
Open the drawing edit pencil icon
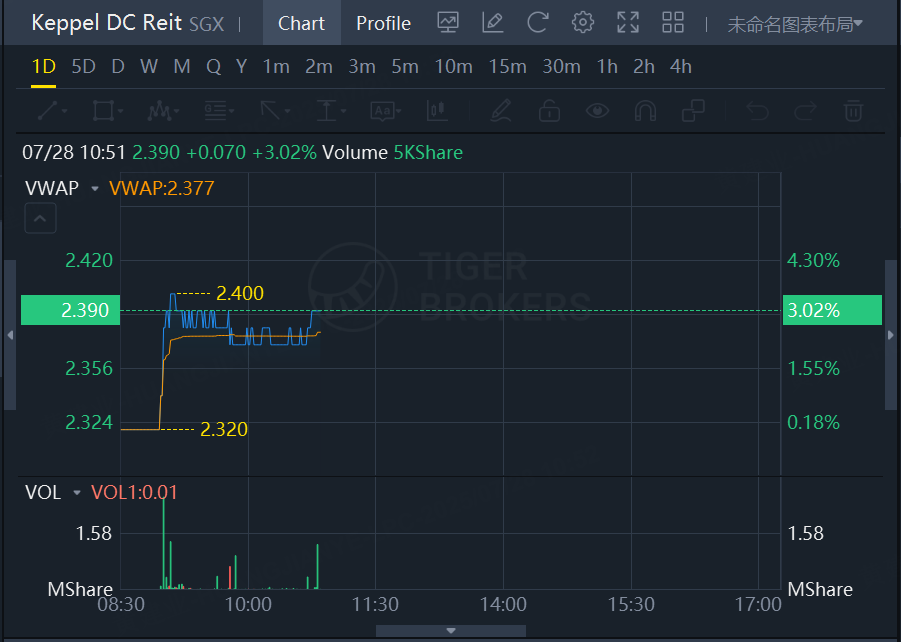coord(493,23)
